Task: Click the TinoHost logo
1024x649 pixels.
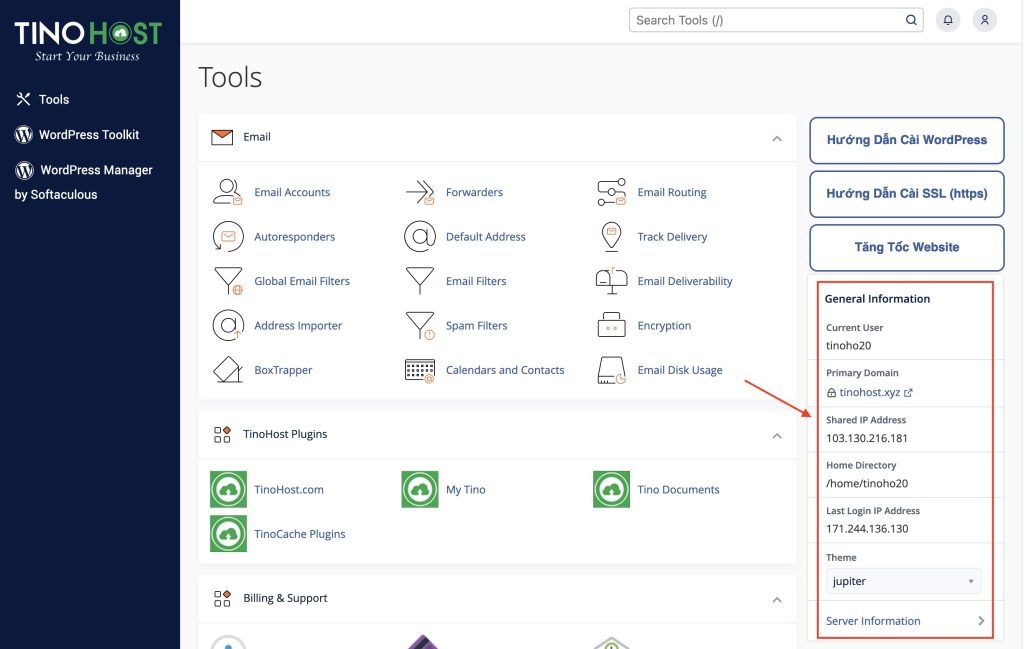Action: point(88,40)
